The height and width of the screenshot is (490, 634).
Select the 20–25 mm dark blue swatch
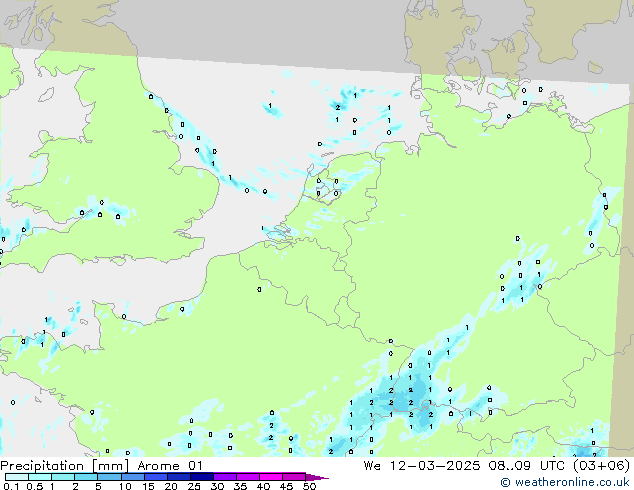(178, 477)
